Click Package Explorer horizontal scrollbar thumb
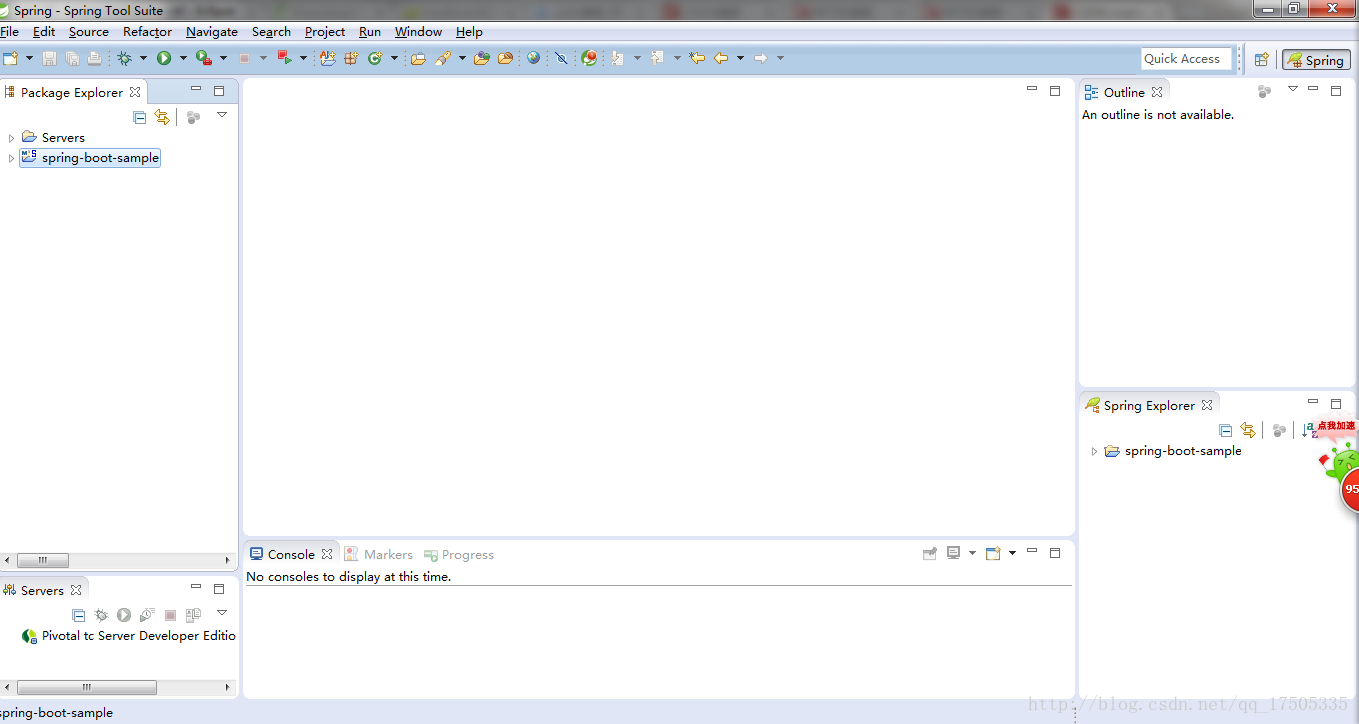The width and height of the screenshot is (1359, 724). pos(42,560)
